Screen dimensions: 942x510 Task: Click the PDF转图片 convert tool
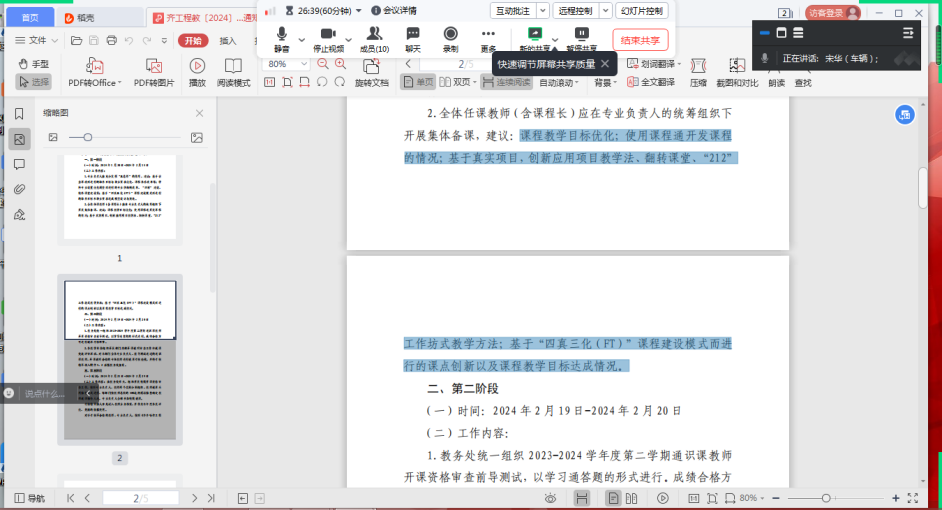click(154, 73)
